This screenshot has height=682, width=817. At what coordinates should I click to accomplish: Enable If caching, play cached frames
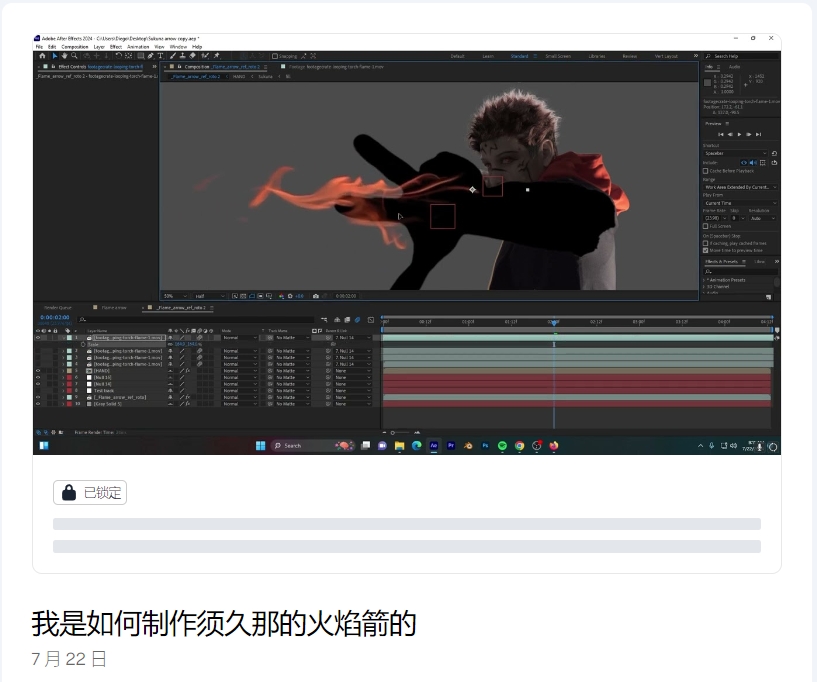pos(705,243)
